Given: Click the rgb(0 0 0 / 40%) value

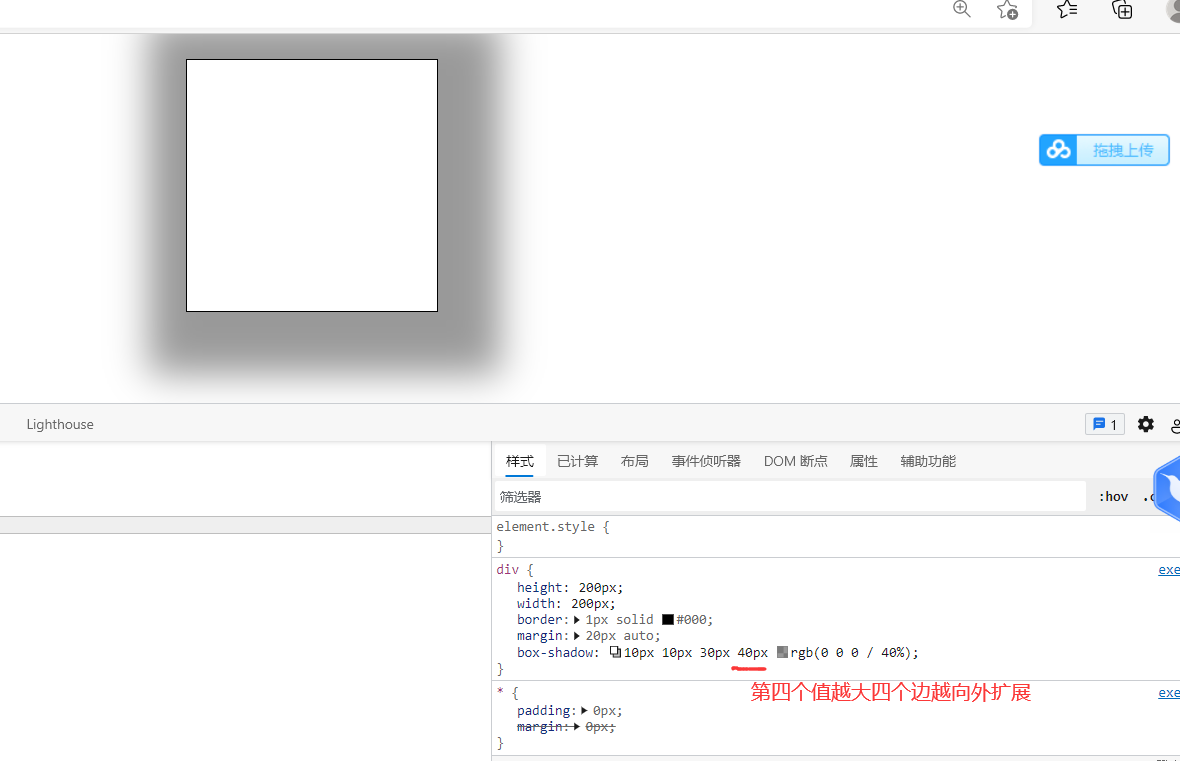Looking at the screenshot, I should tap(850, 653).
